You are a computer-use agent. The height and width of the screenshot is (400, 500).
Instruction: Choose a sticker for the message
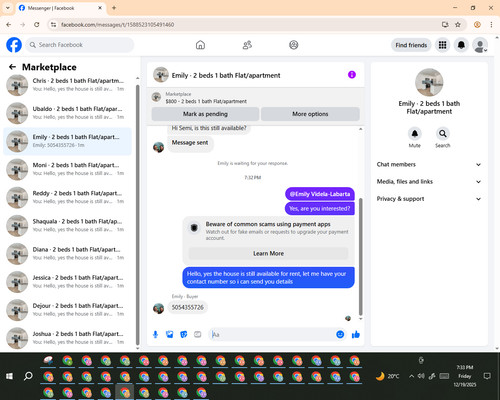[184, 334]
